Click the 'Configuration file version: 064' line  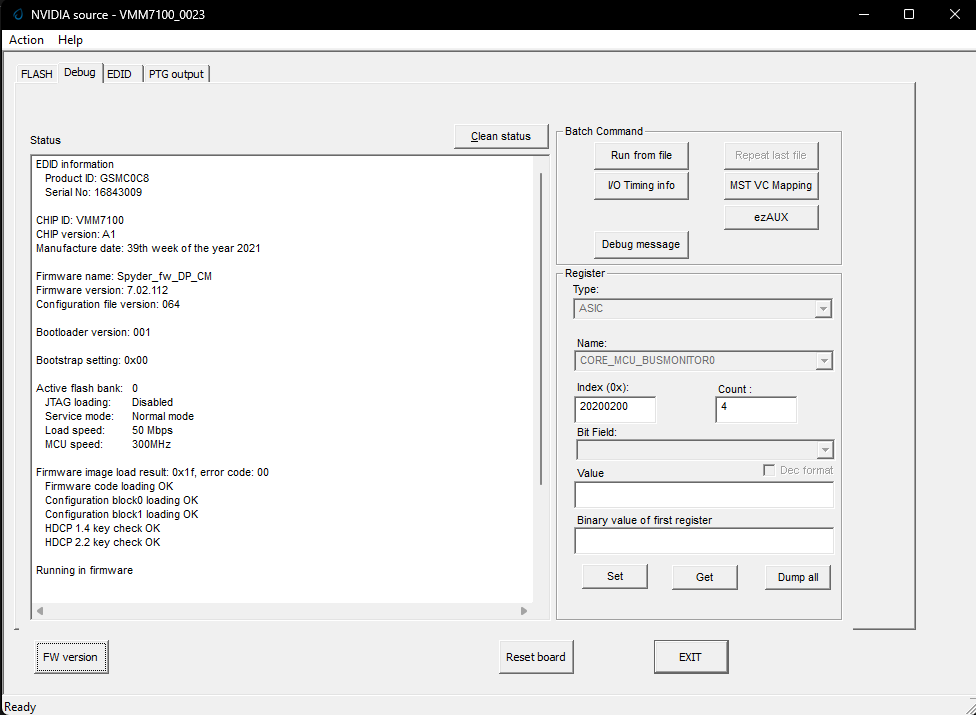tap(108, 304)
